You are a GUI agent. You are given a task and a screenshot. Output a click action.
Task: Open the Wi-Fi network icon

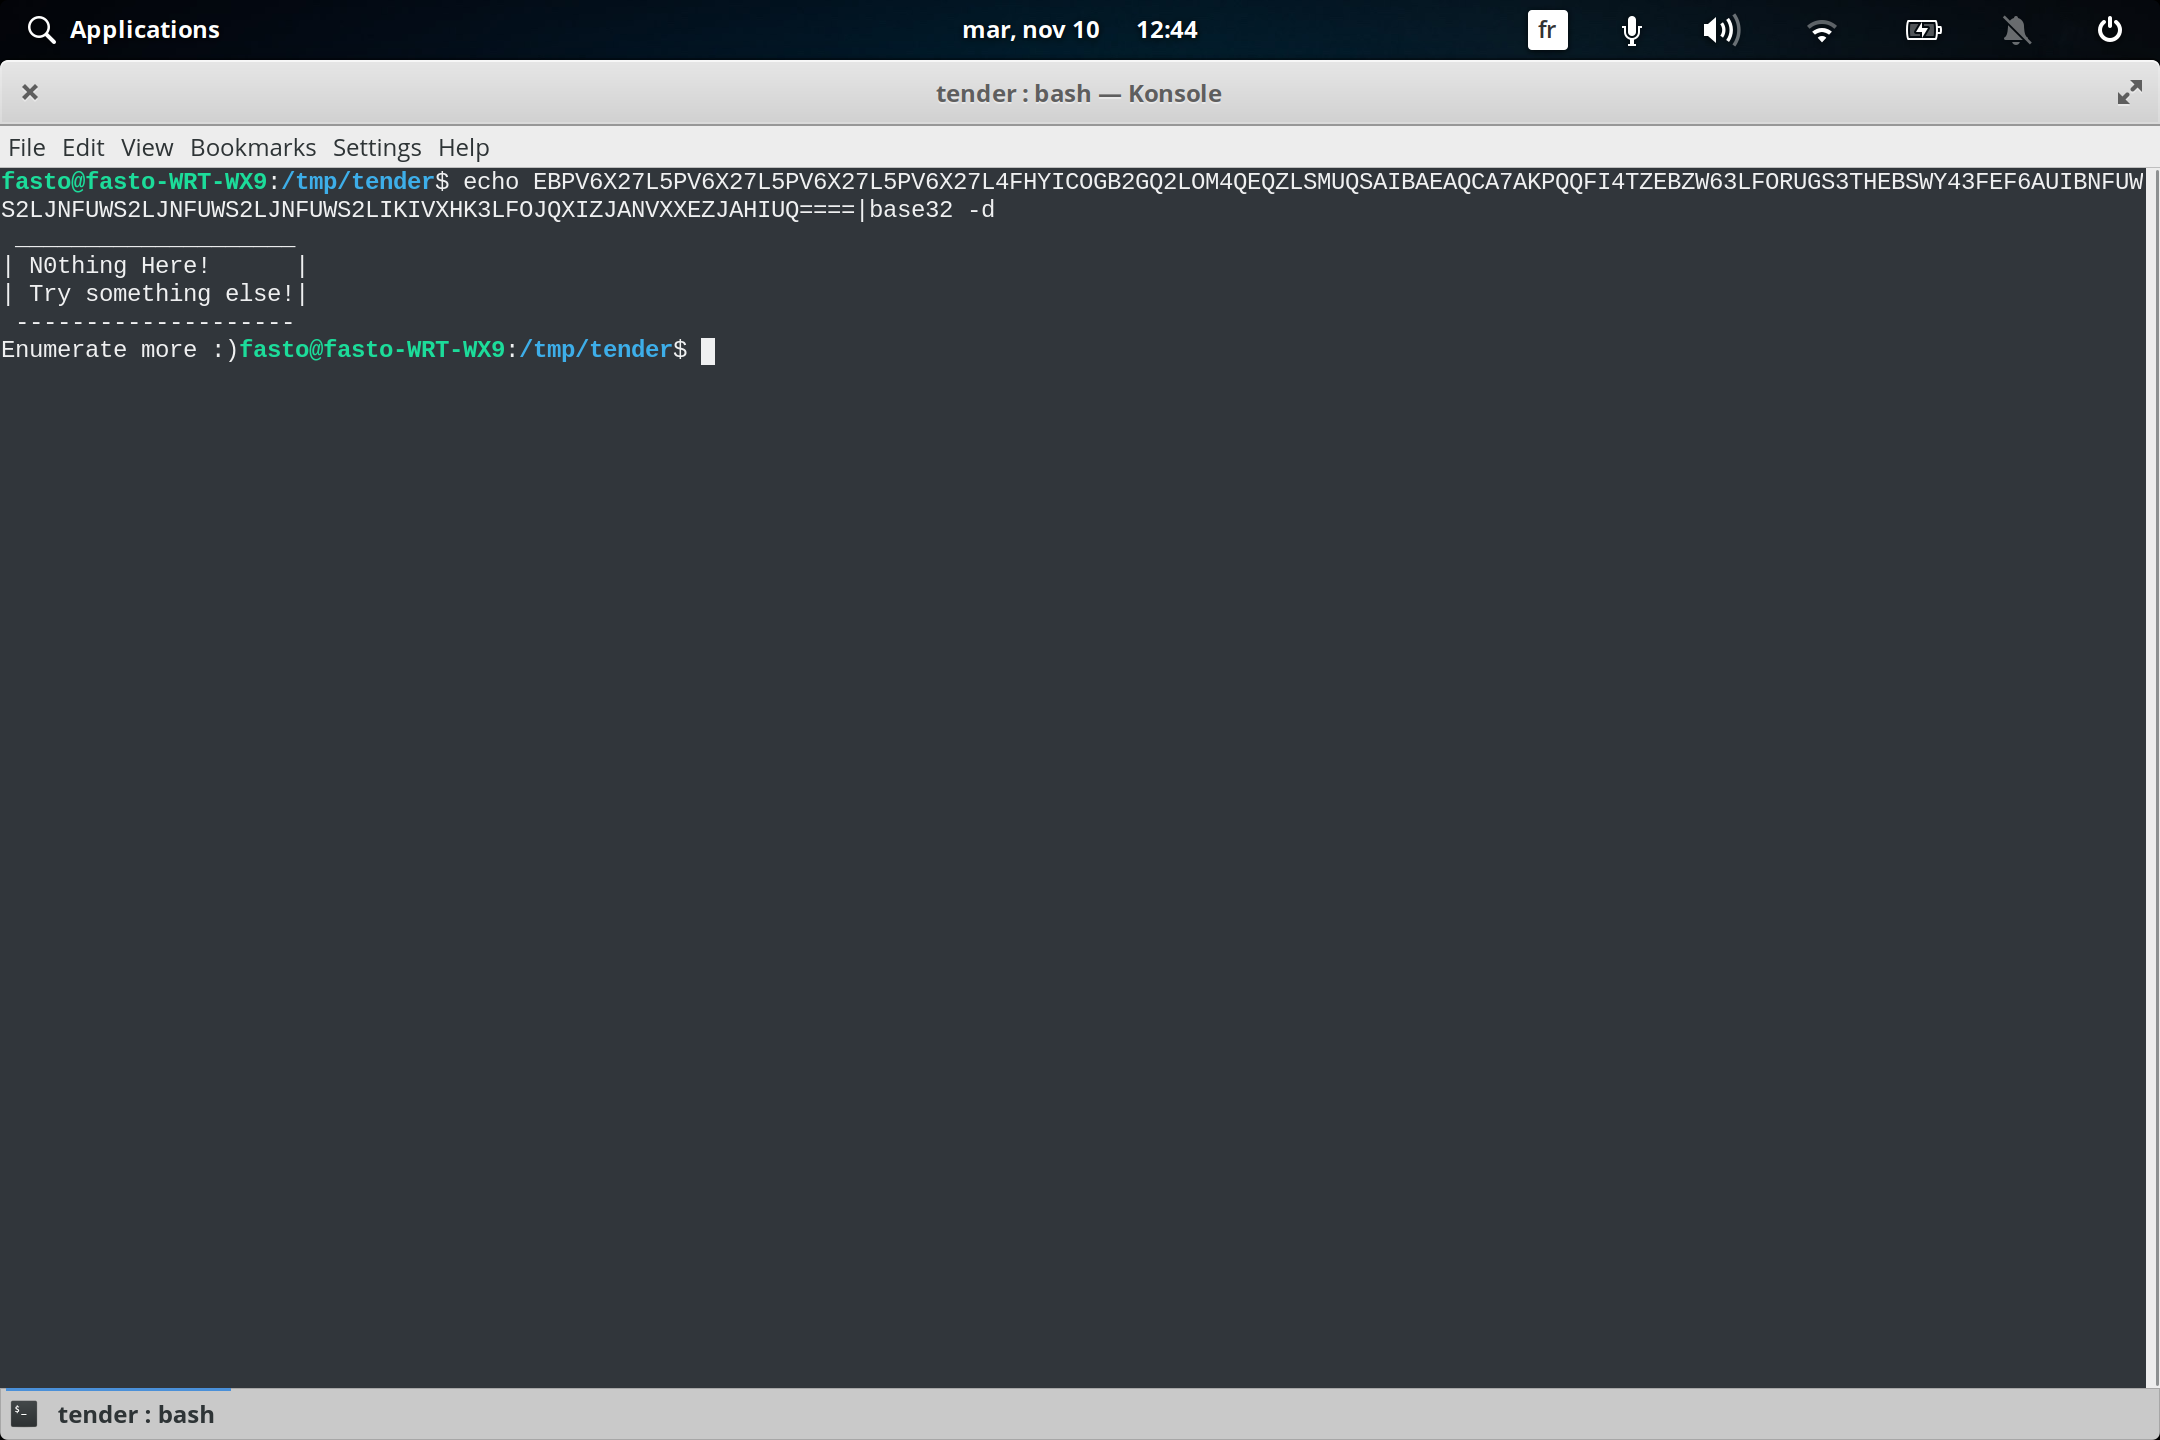click(x=1822, y=30)
